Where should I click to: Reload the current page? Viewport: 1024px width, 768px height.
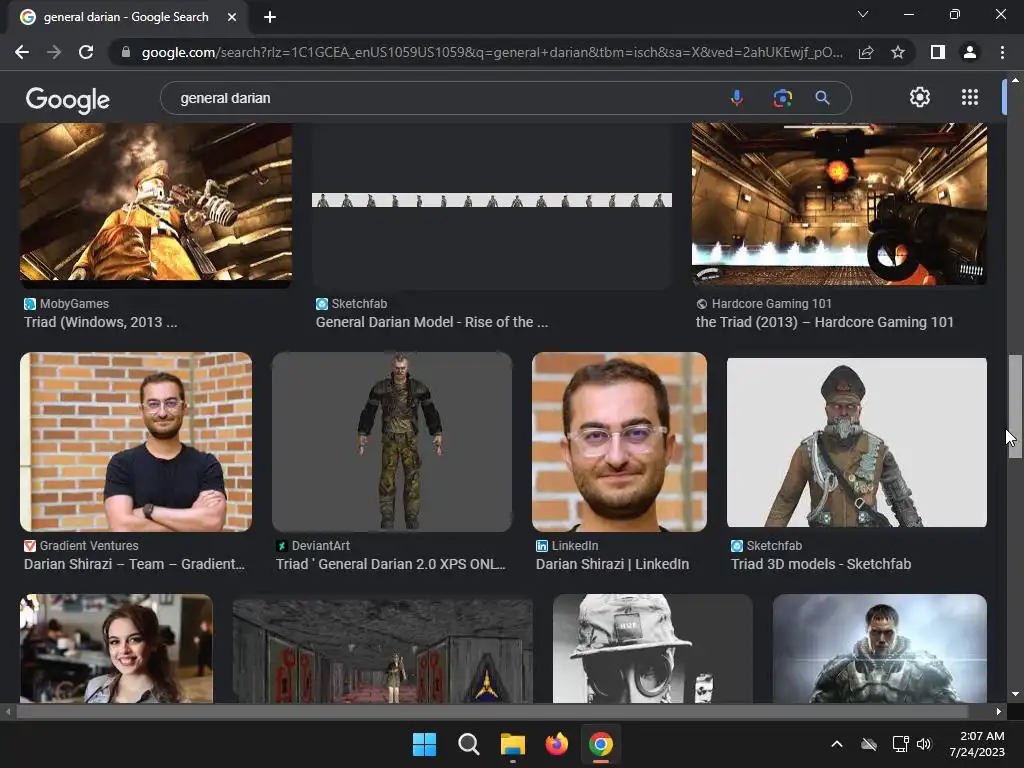(x=86, y=52)
